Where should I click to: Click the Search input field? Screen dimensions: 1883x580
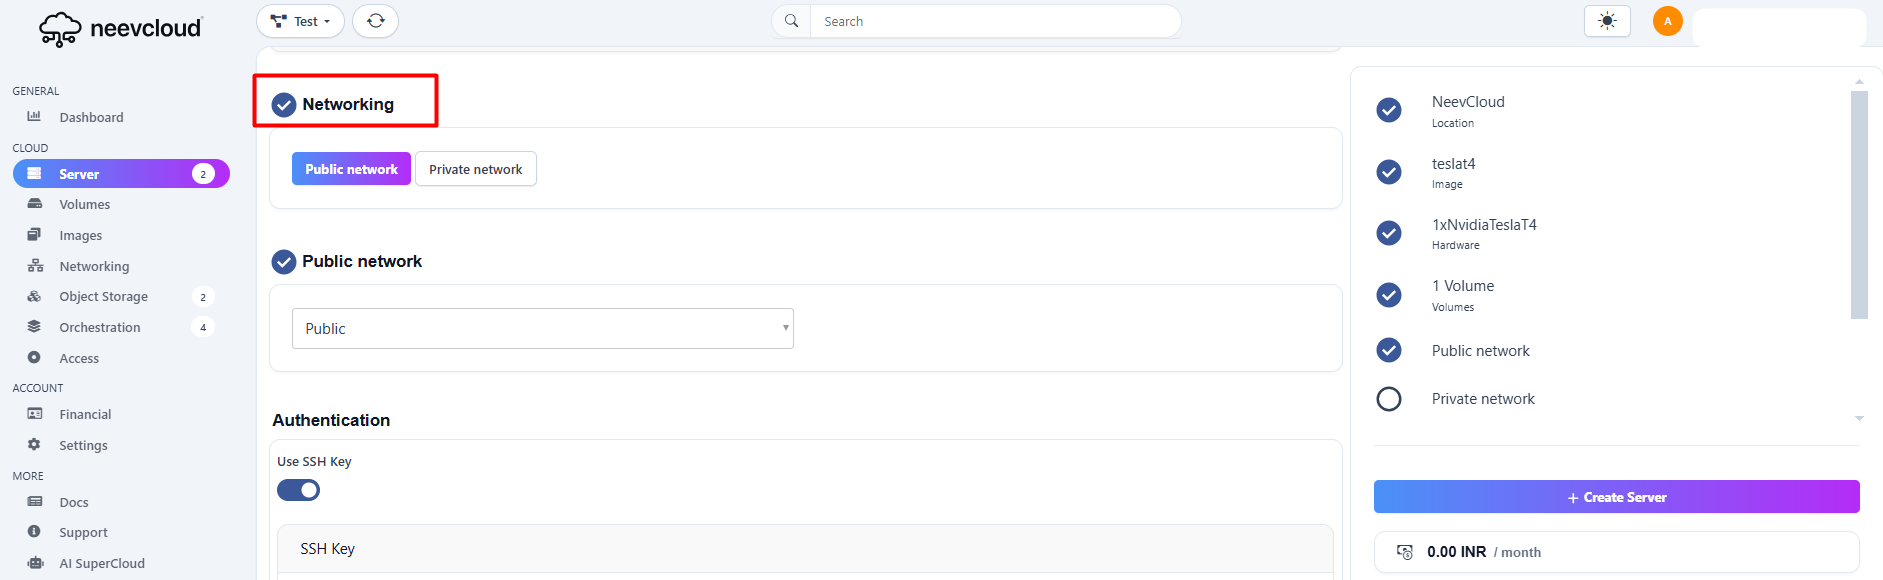(994, 21)
